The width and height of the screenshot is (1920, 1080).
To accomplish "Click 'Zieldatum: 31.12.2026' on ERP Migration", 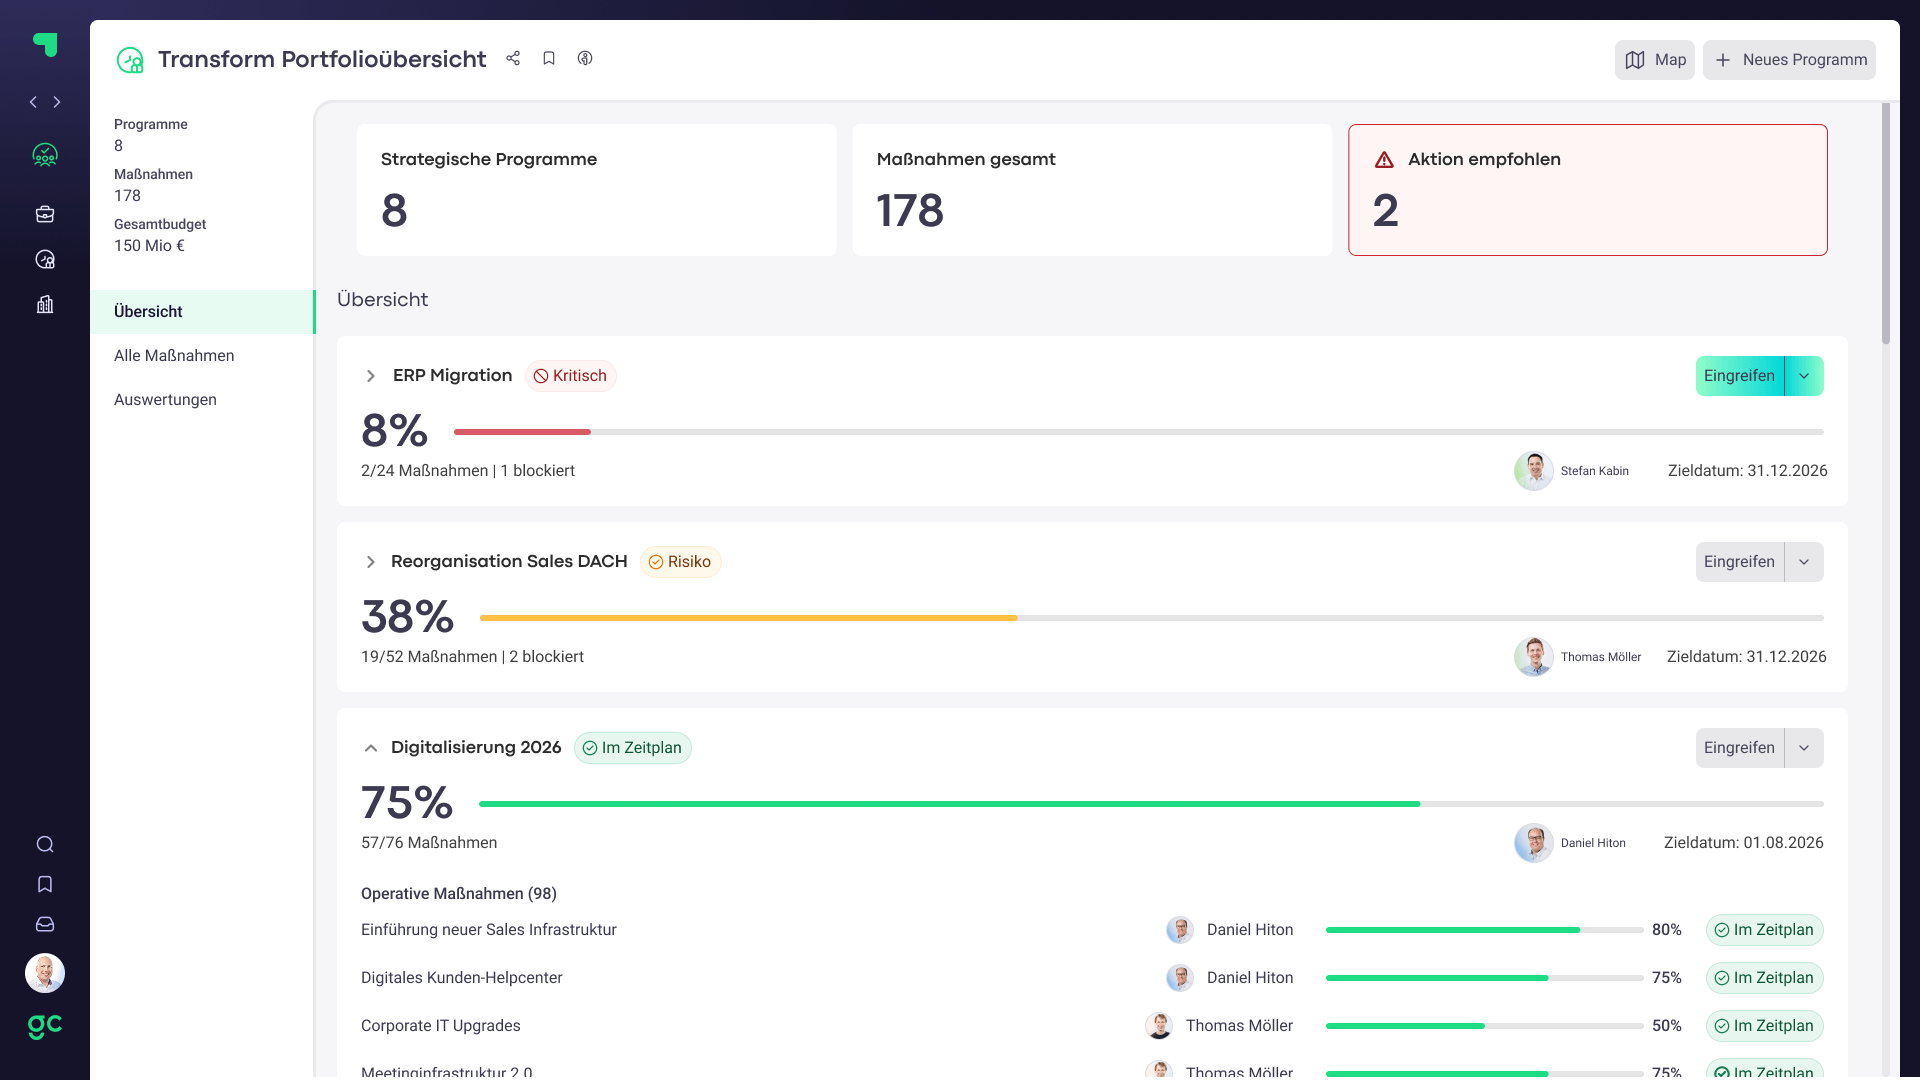I will (1748, 471).
